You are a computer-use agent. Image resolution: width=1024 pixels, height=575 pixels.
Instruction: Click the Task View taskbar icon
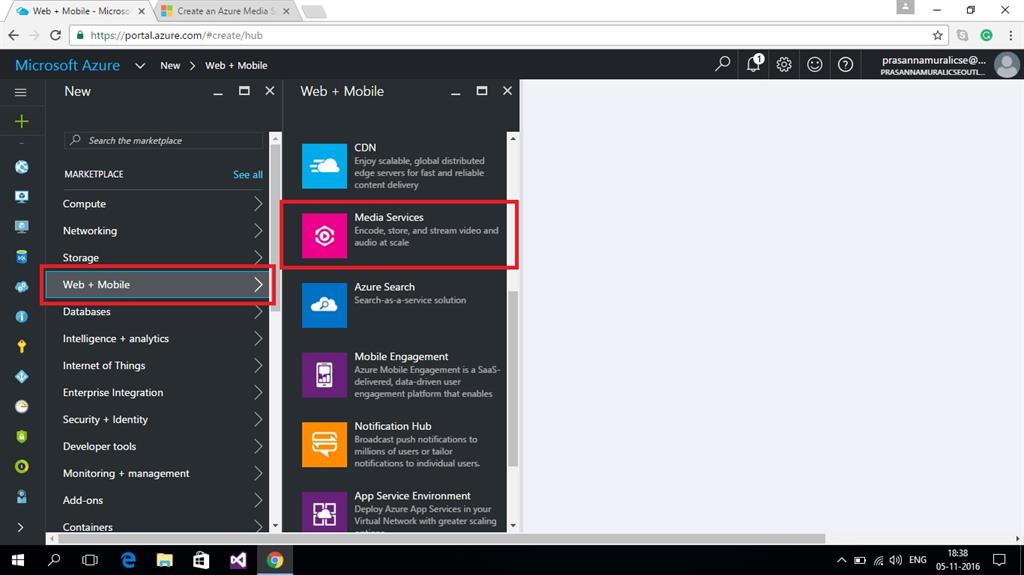[x=90, y=560]
